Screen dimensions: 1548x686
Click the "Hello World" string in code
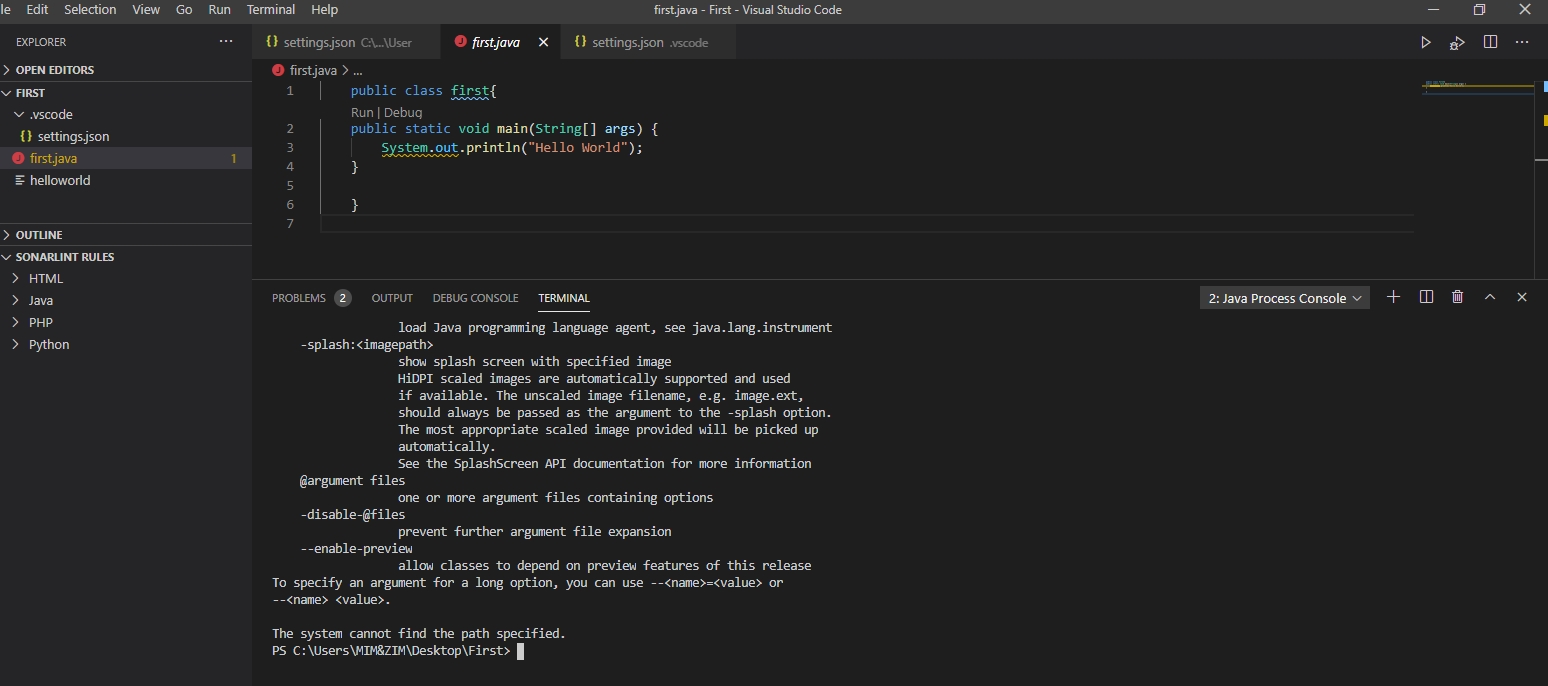pos(581,147)
